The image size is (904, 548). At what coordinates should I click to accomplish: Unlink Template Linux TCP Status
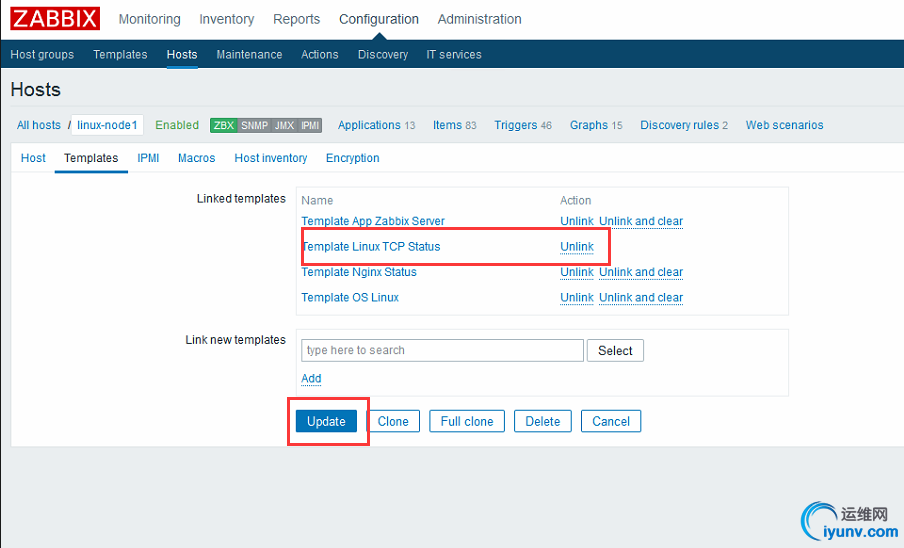[x=577, y=247]
